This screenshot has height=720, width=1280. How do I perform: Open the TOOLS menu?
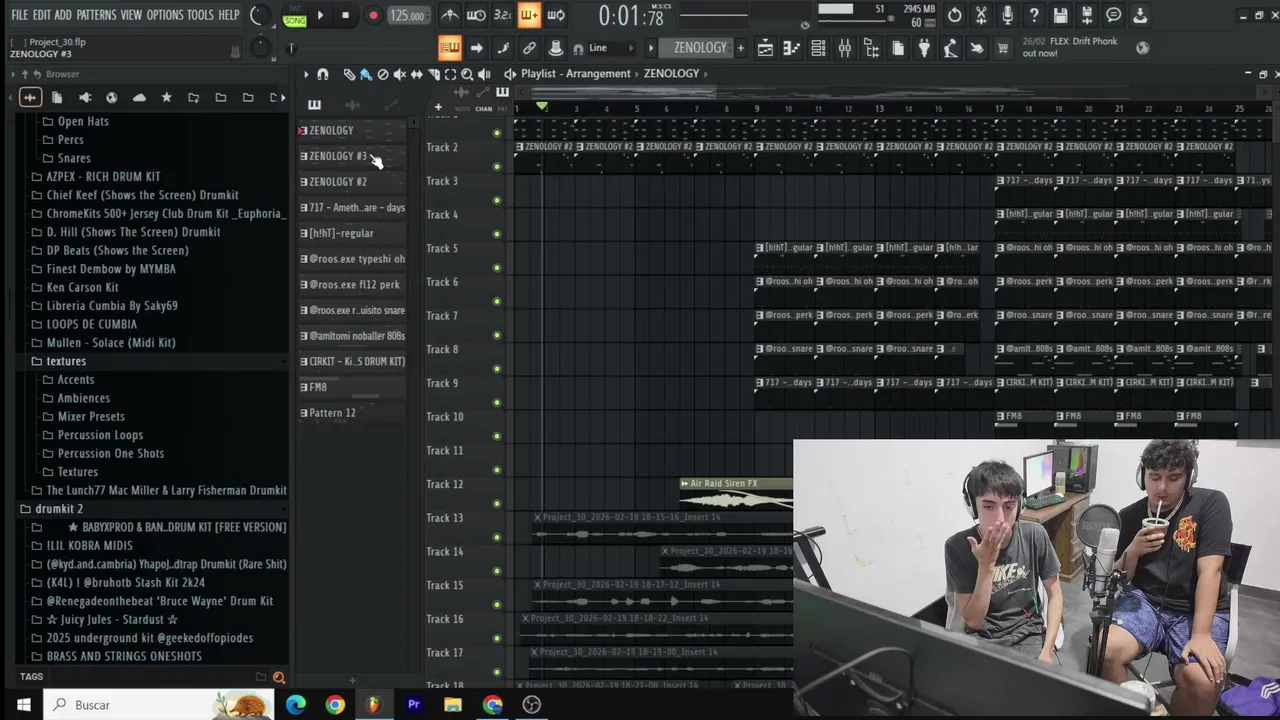(x=200, y=15)
